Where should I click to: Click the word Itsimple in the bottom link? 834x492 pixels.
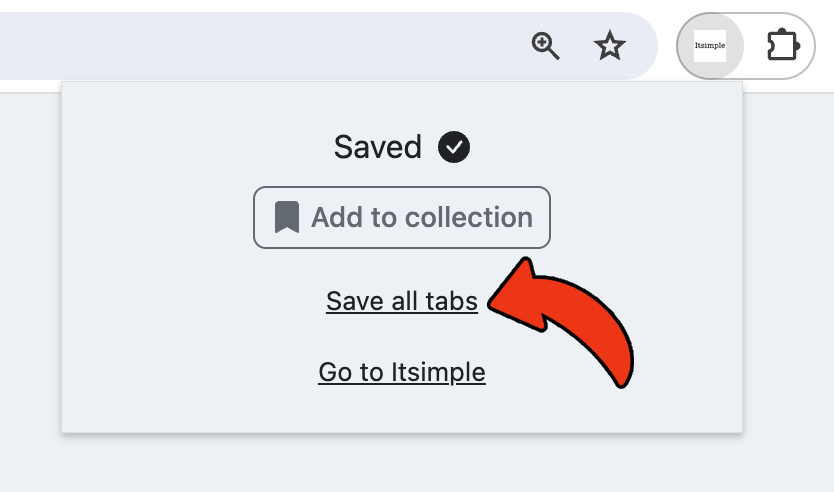click(x=438, y=372)
